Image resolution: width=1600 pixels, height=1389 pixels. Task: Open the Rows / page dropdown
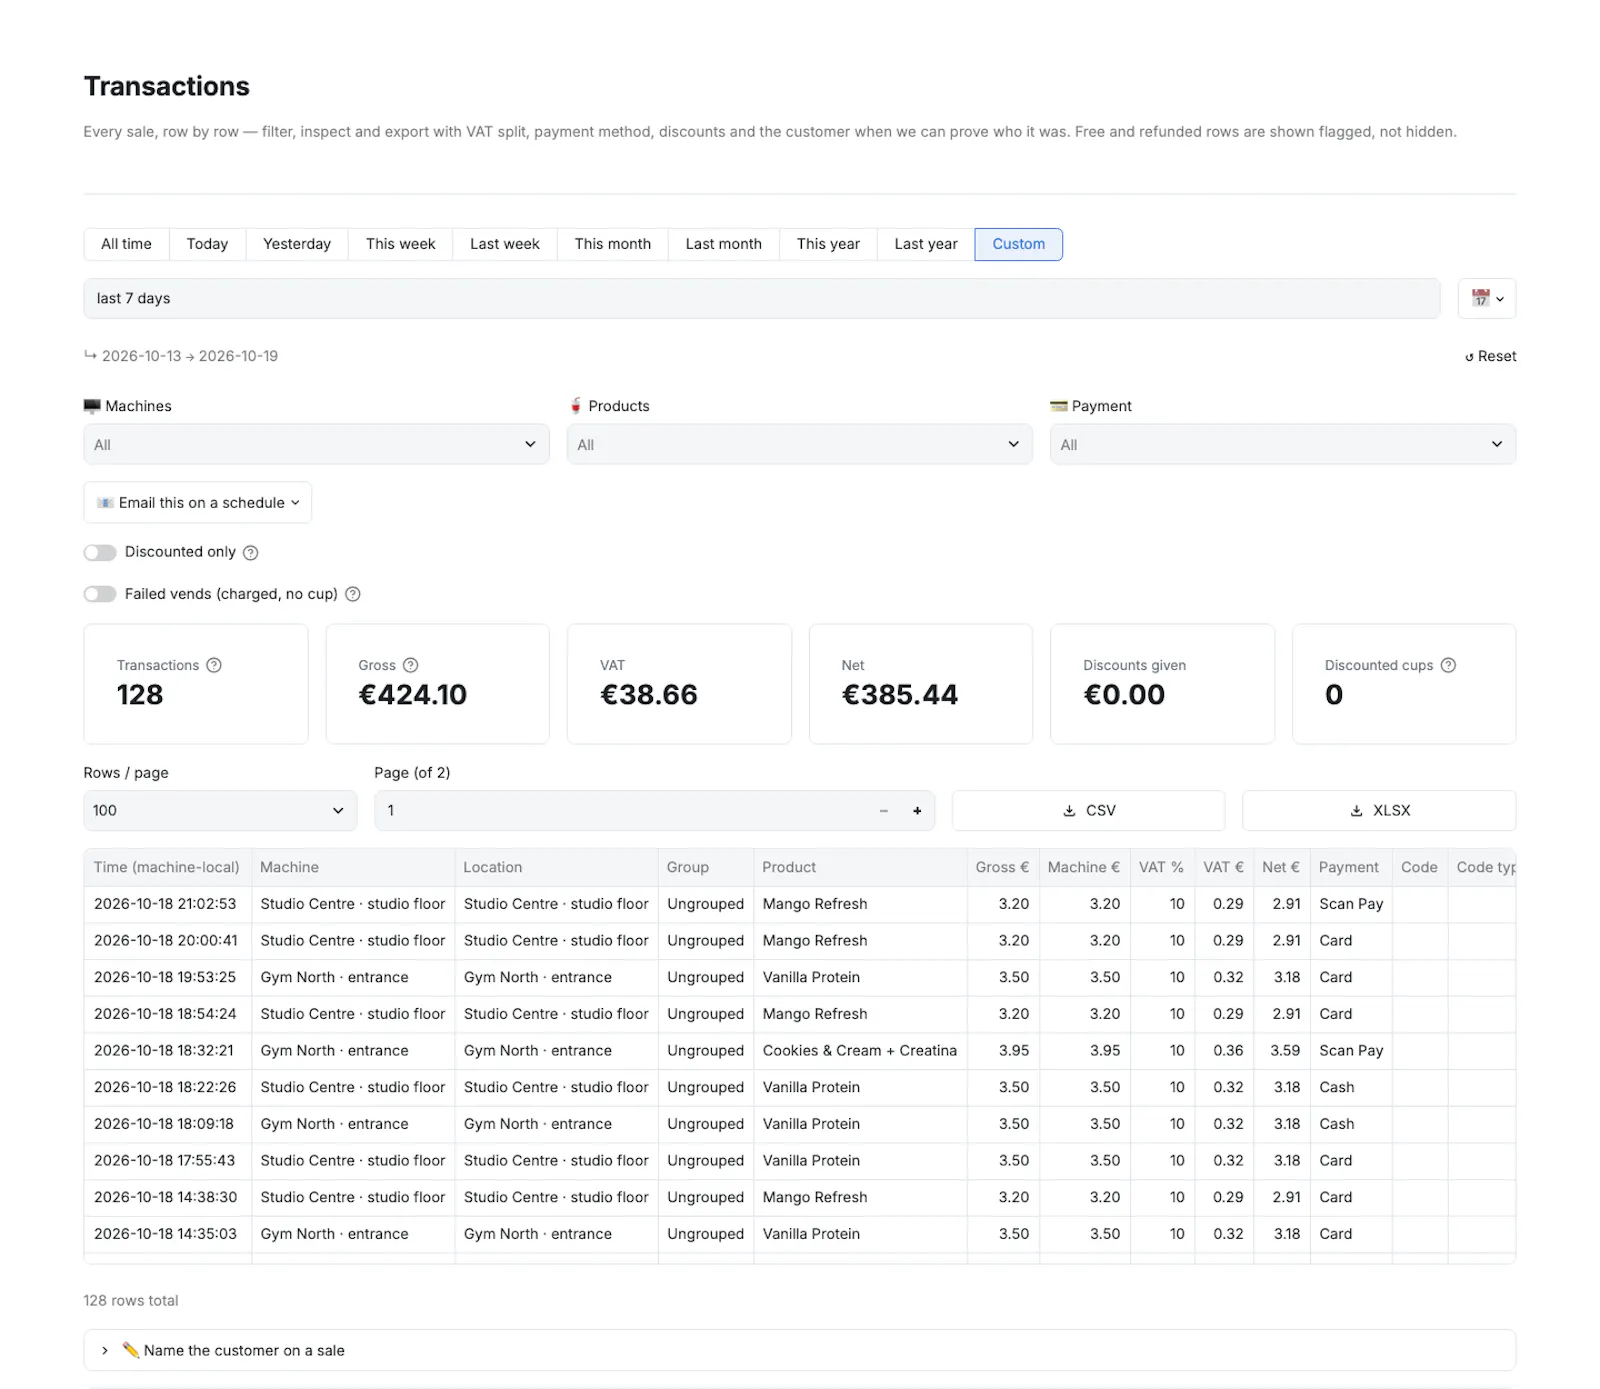(220, 811)
